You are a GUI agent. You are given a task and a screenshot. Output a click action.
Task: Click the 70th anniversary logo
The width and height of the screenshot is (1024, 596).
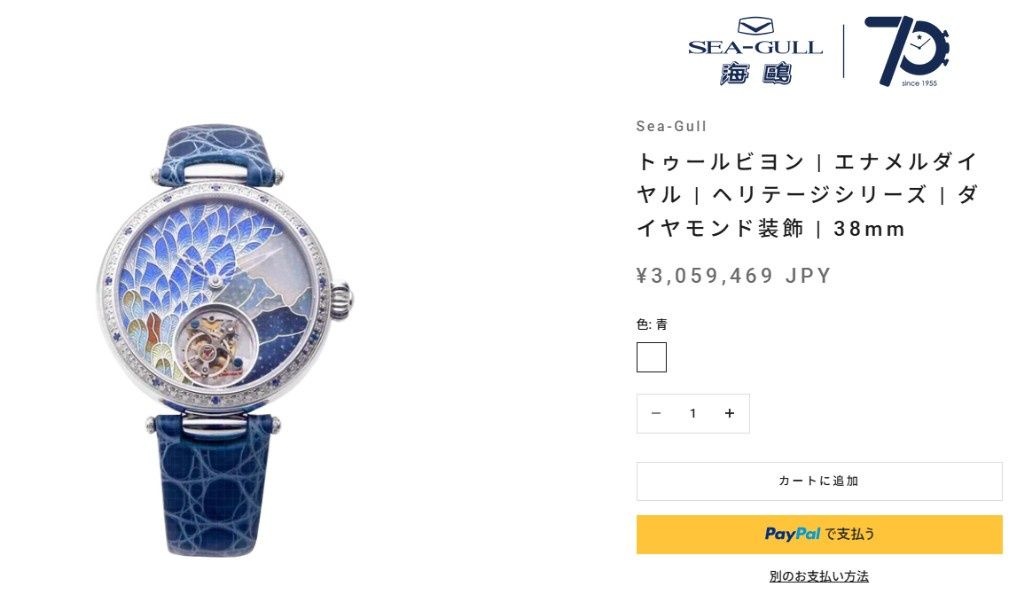pyautogui.click(x=907, y=51)
